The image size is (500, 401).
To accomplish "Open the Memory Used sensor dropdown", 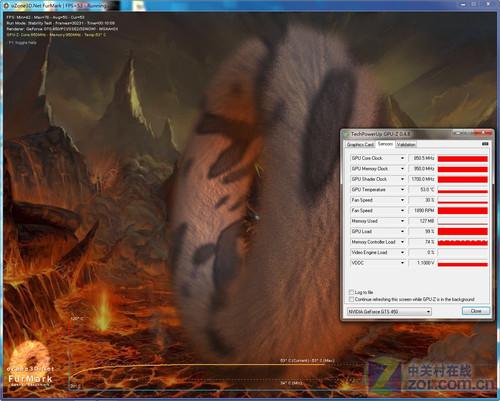I will tap(402, 221).
